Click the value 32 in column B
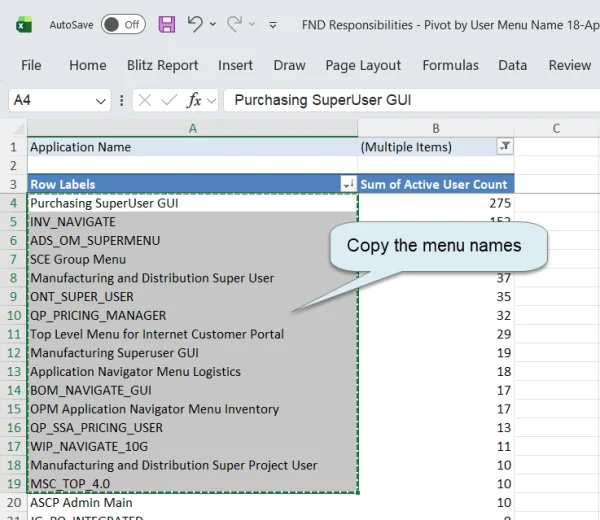The height and width of the screenshot is (520, 600). [x=504, y=316]
